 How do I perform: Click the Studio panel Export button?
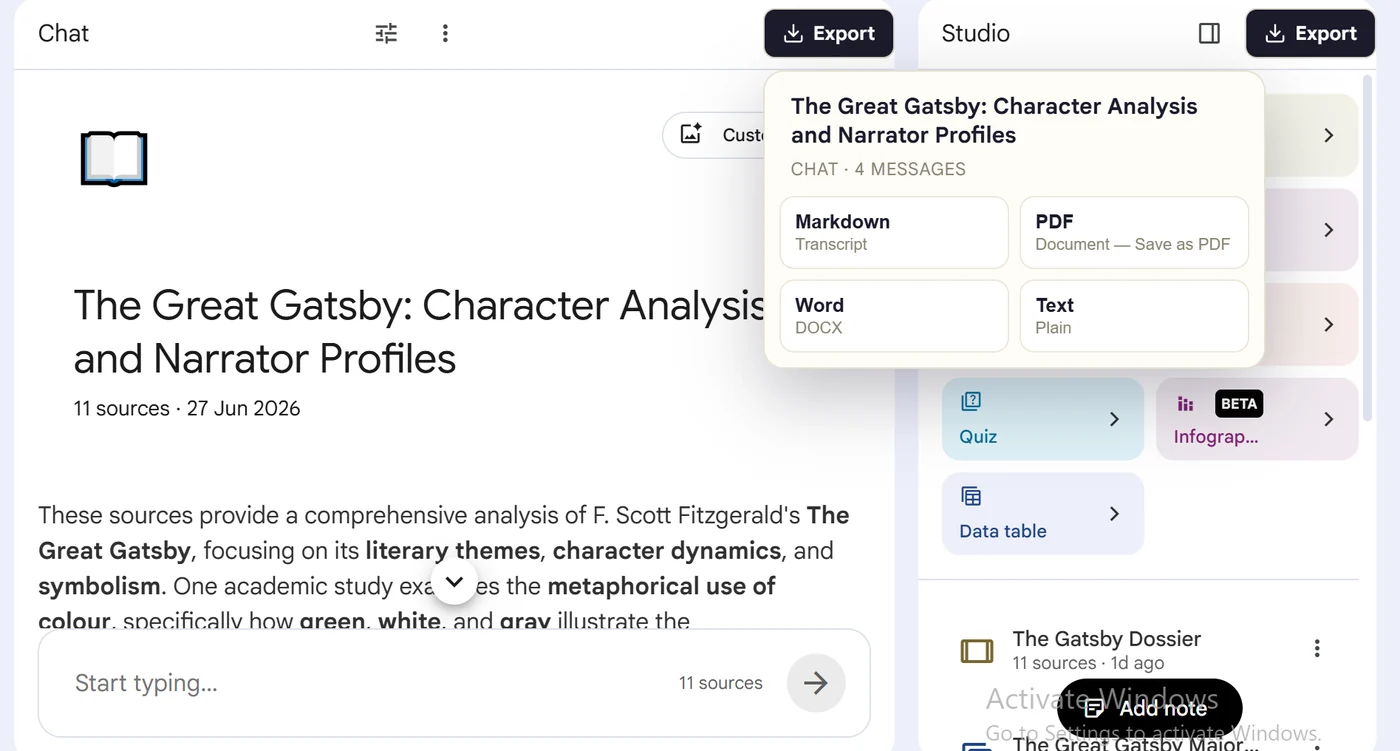pos(1310,33)
